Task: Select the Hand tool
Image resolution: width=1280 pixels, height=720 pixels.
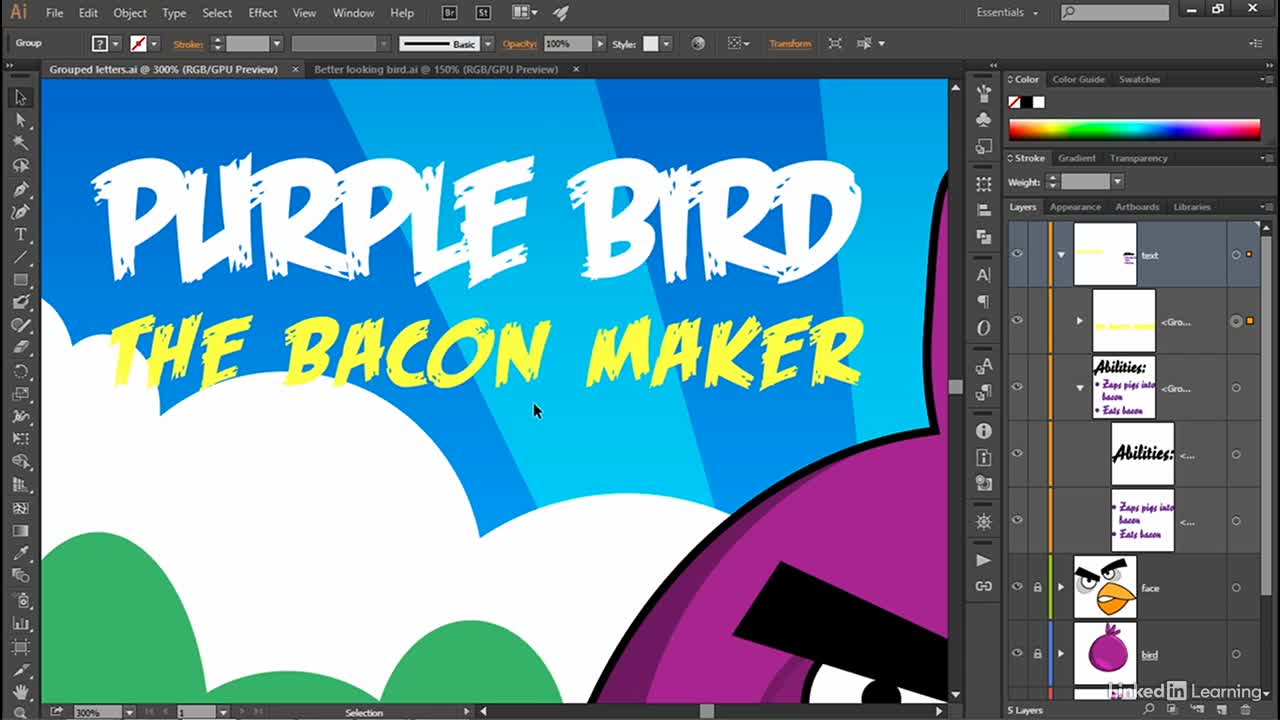Action: pyautogui.click(x=21, y=691)
